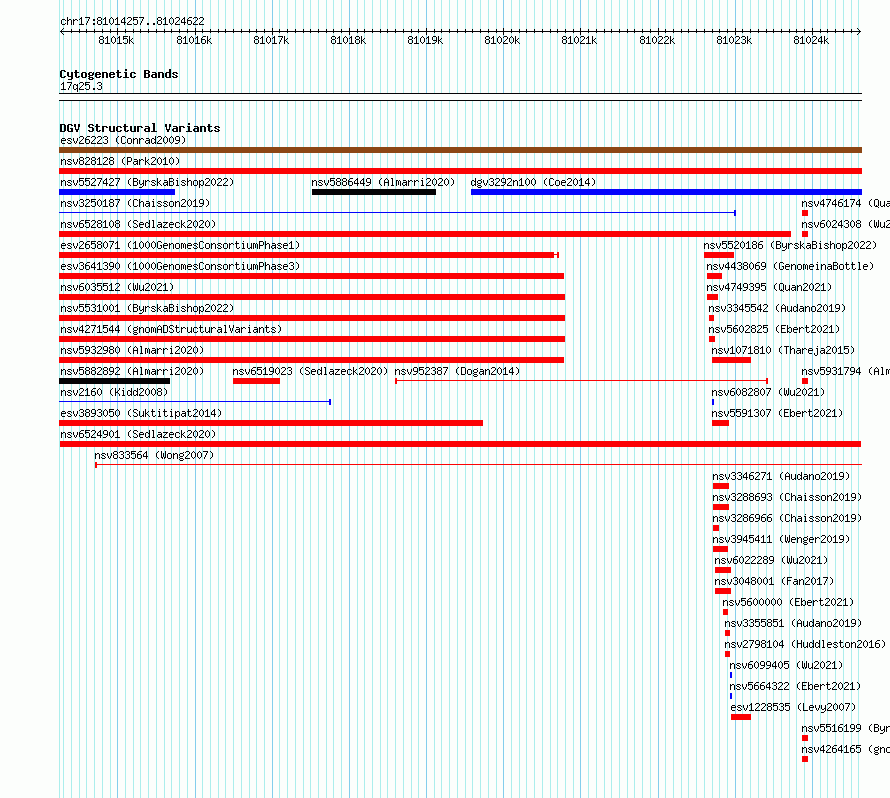Click nsv6528108 (Sedlazeck2020) label
Viewport: 890px width, 798px height.
138,224
